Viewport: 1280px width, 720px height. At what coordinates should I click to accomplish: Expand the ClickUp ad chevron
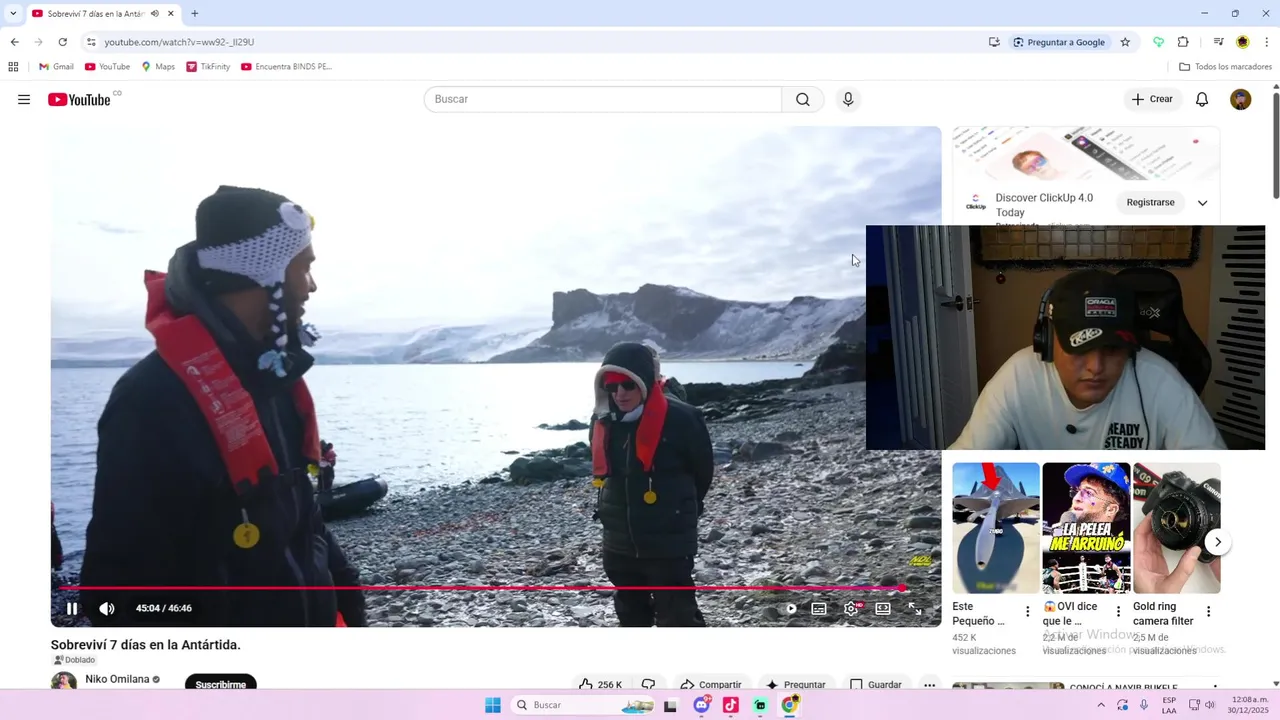(x=1202, y=203)
